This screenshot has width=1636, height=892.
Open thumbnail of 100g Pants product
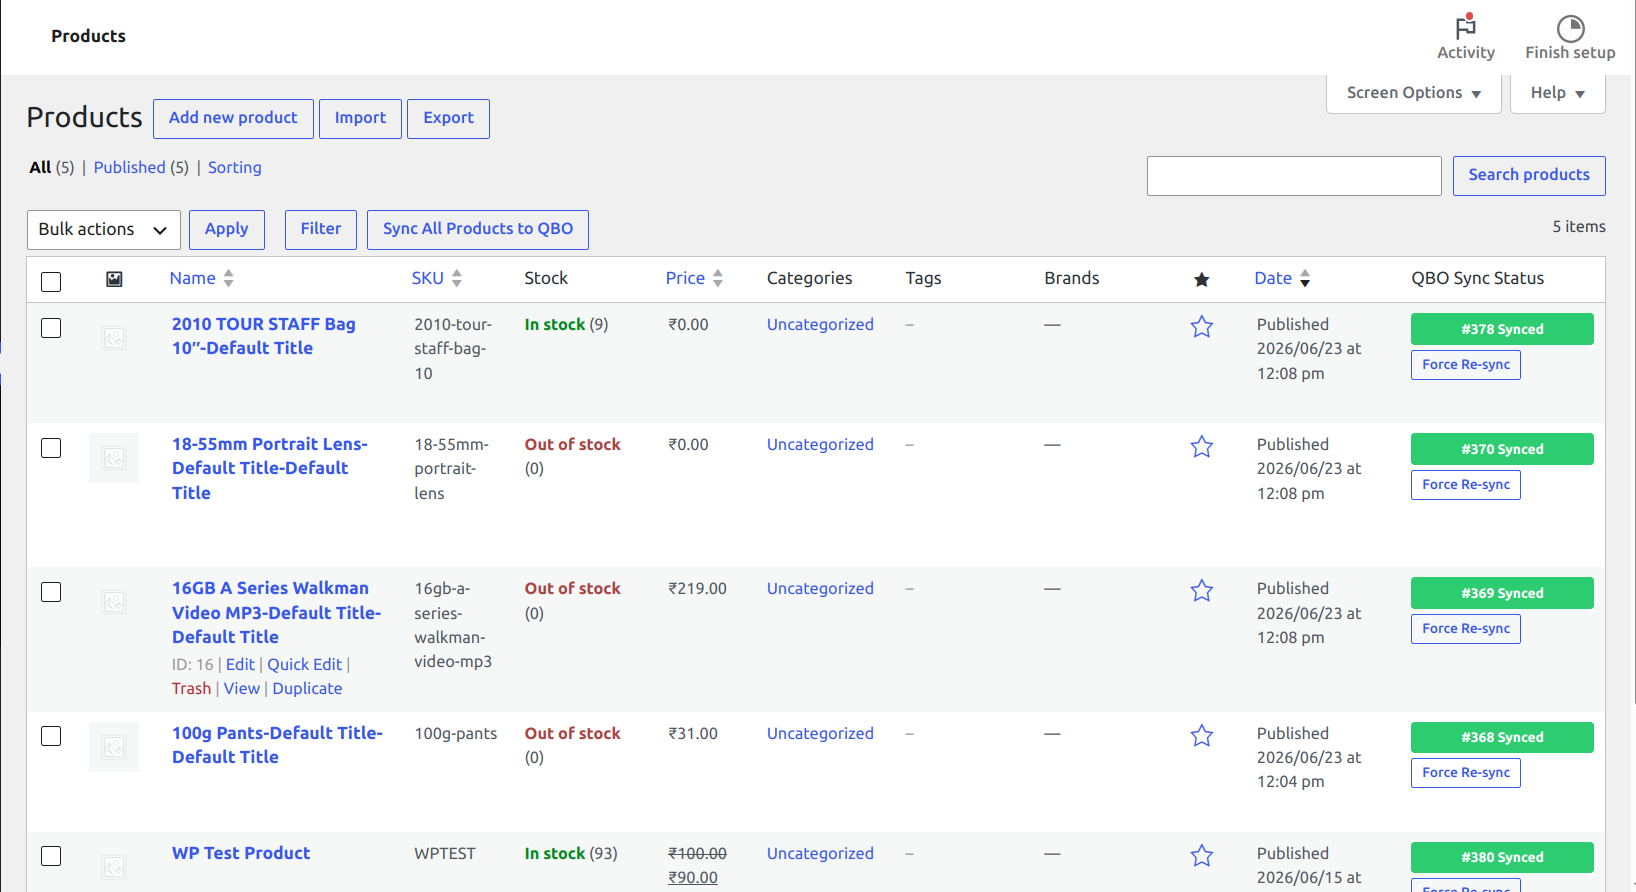(x=114, y=747)
